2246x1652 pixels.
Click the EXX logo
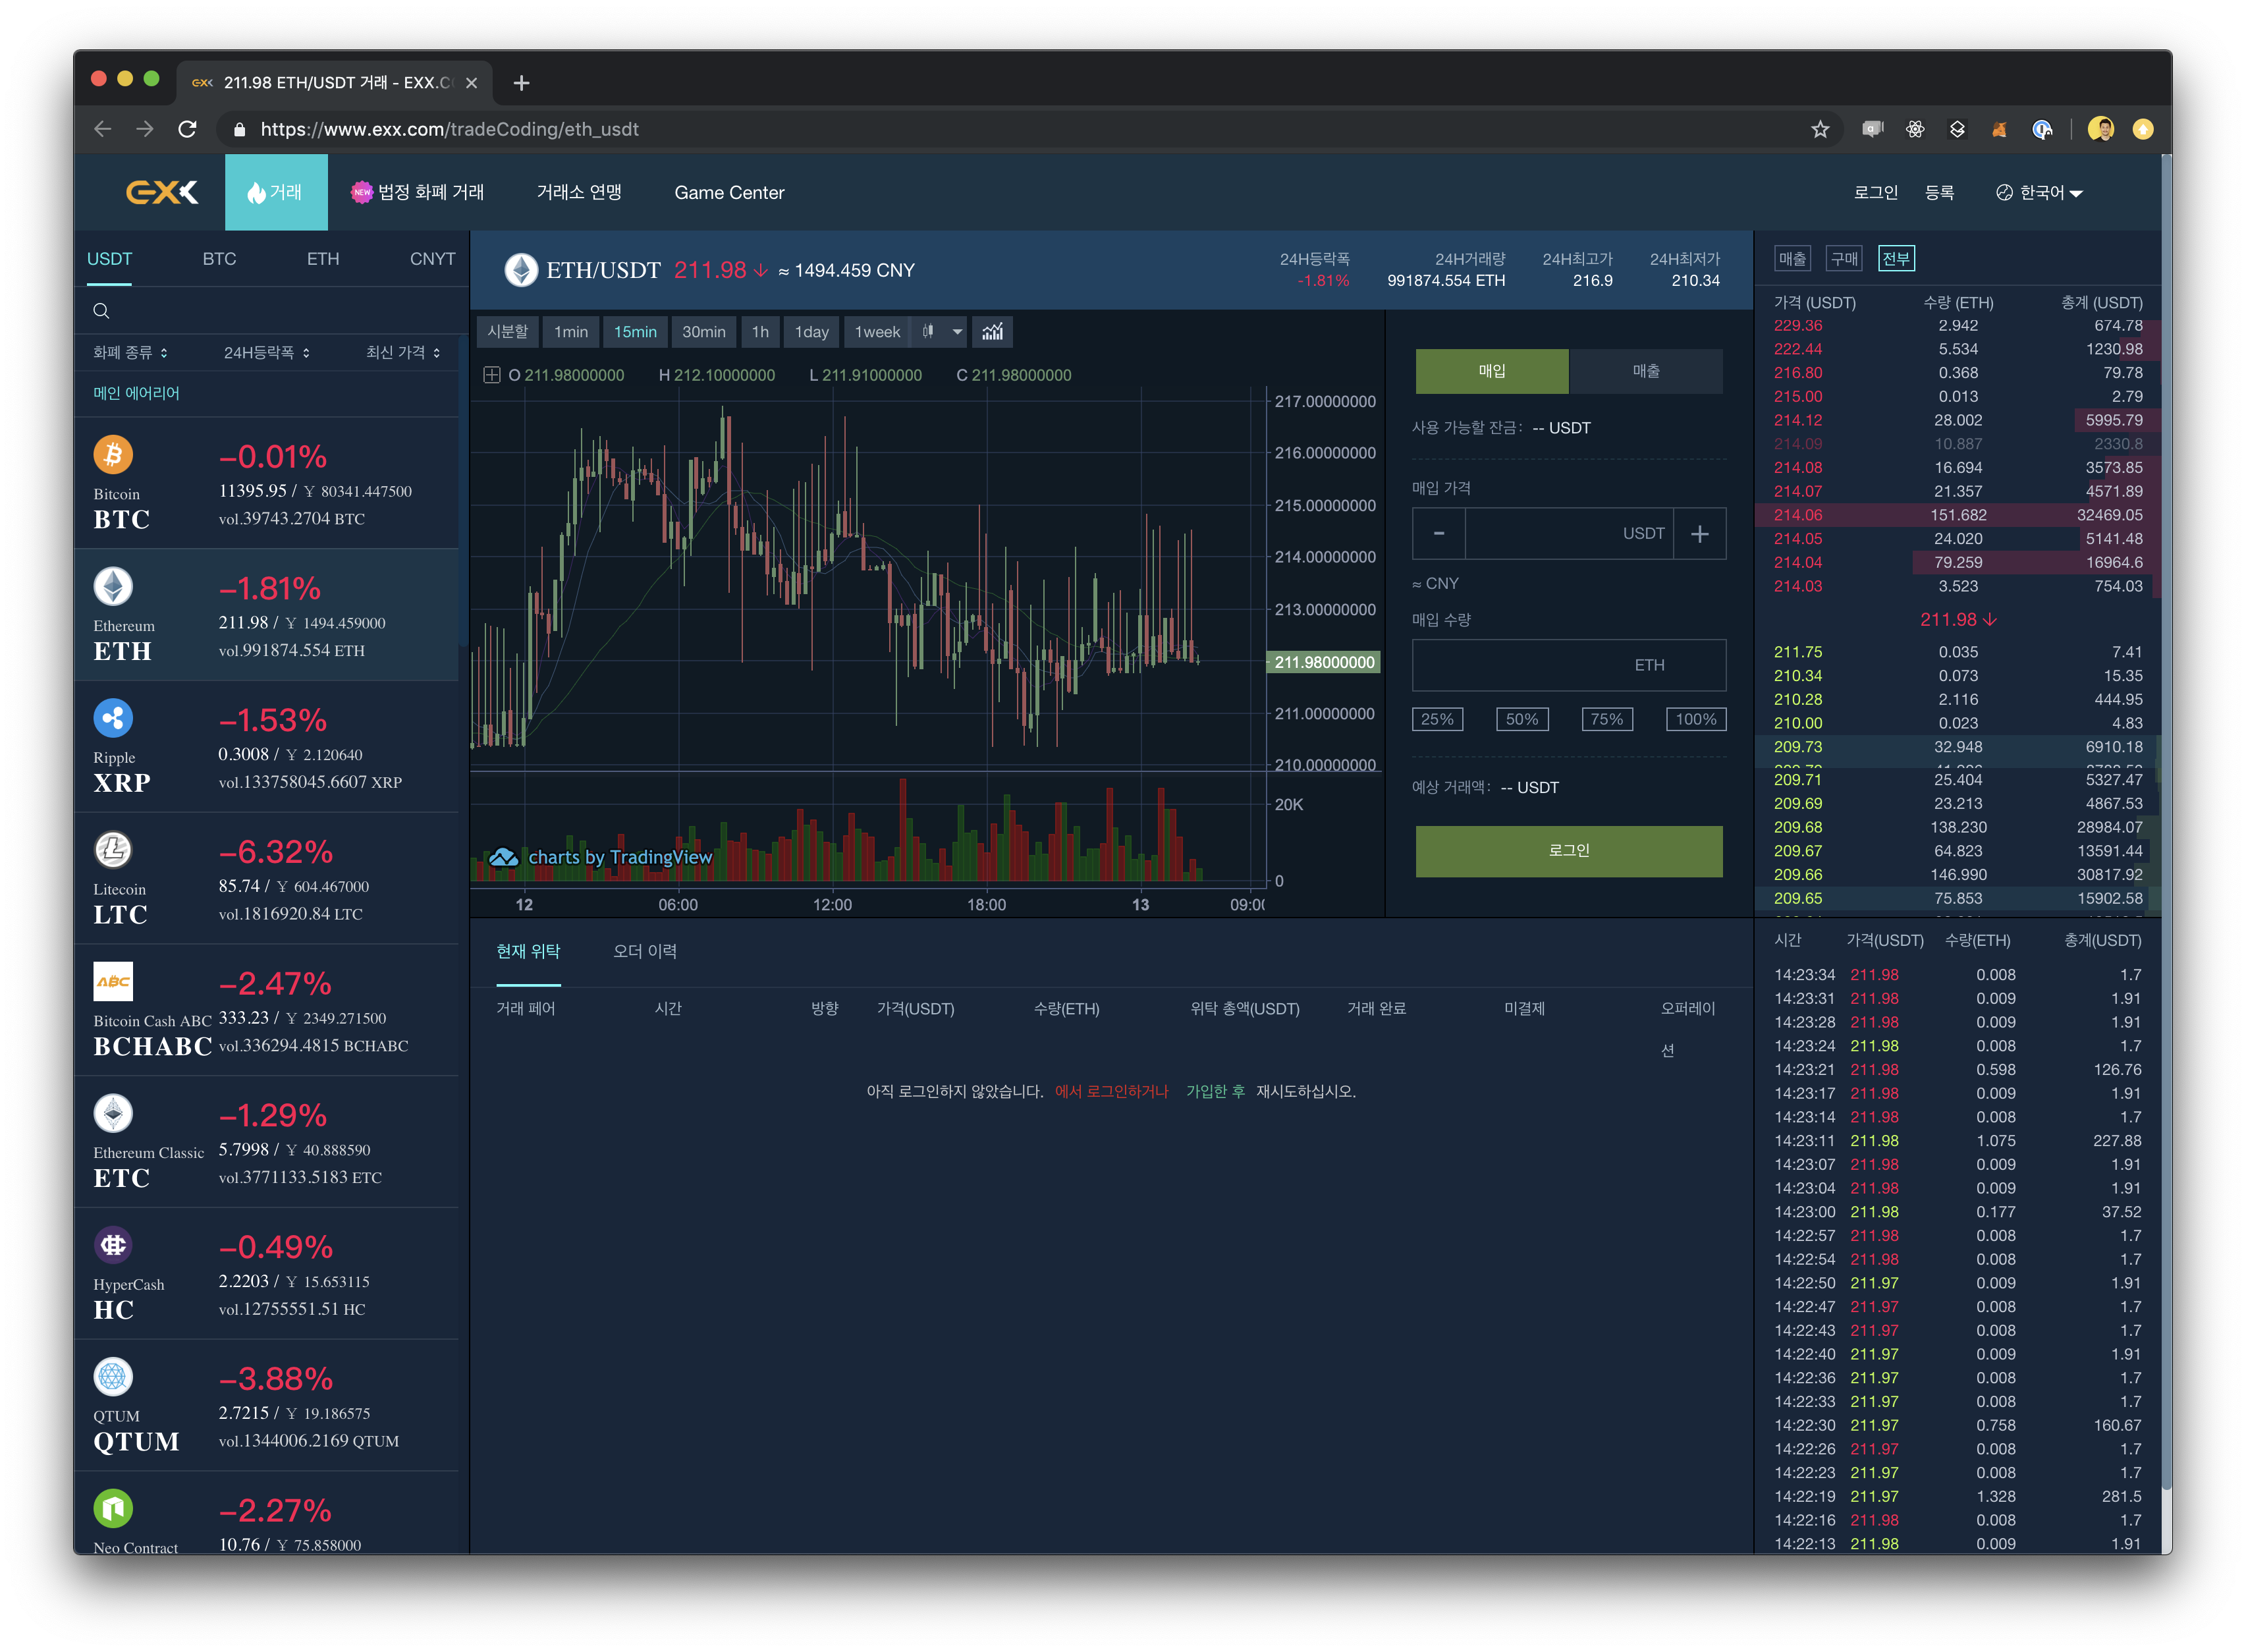[x=162, y=192]
